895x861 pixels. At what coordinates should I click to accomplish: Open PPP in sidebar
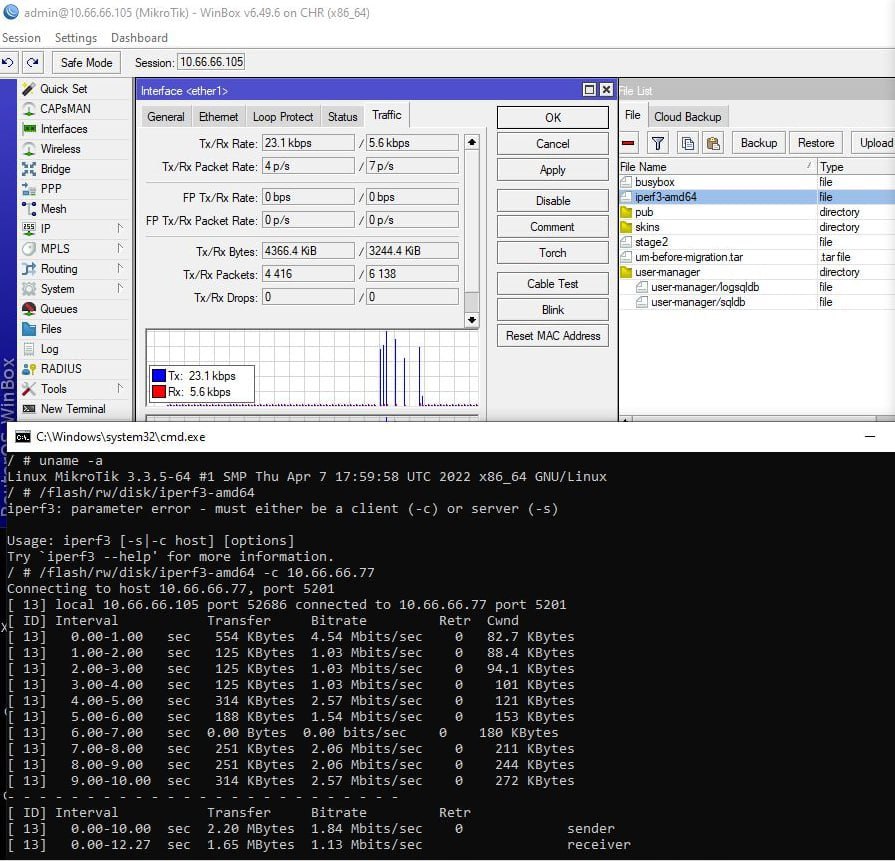(50, 189)
